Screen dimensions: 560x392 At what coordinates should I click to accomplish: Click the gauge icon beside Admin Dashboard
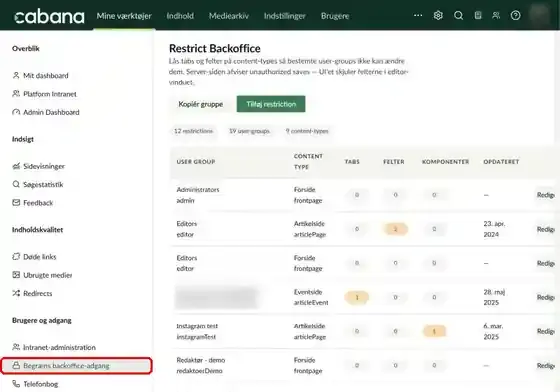click(x=16, y=112)
